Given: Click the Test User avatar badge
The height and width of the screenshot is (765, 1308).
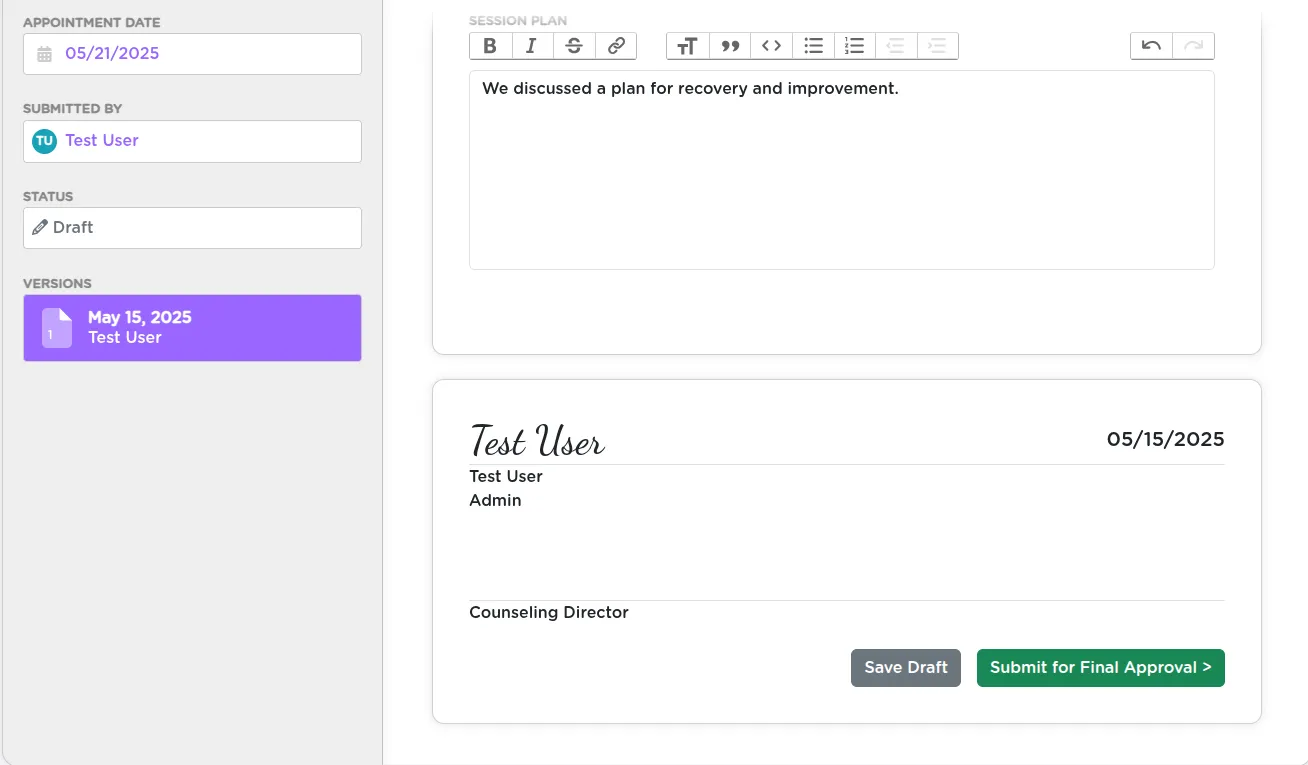Looking at the screenshot, I should pos(44,141).
